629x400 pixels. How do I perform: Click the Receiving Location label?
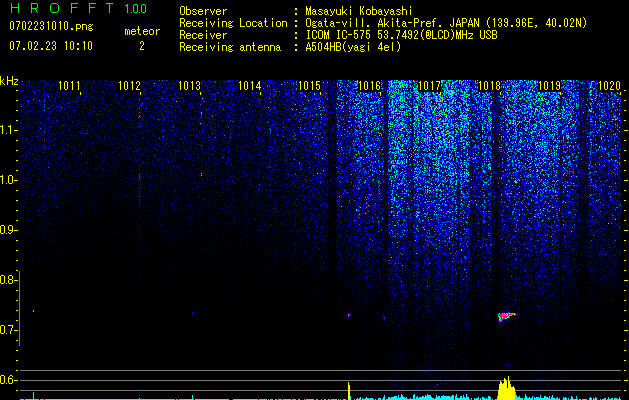233,23
